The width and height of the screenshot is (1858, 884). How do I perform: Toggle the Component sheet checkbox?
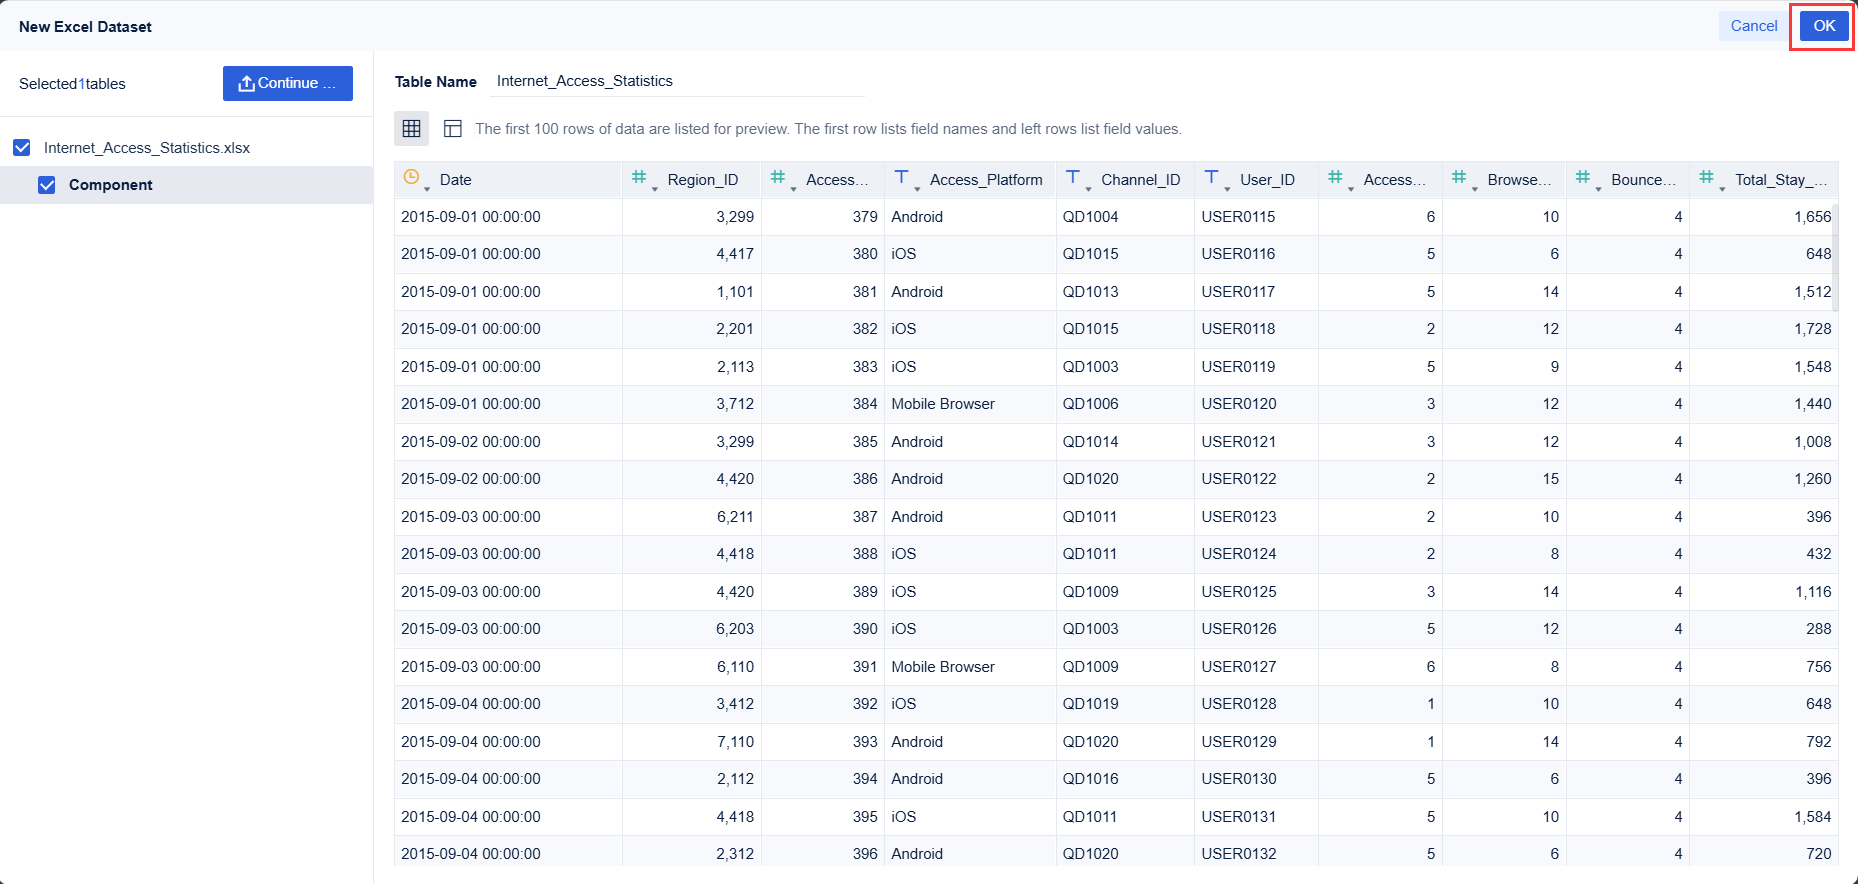[47, 185]
